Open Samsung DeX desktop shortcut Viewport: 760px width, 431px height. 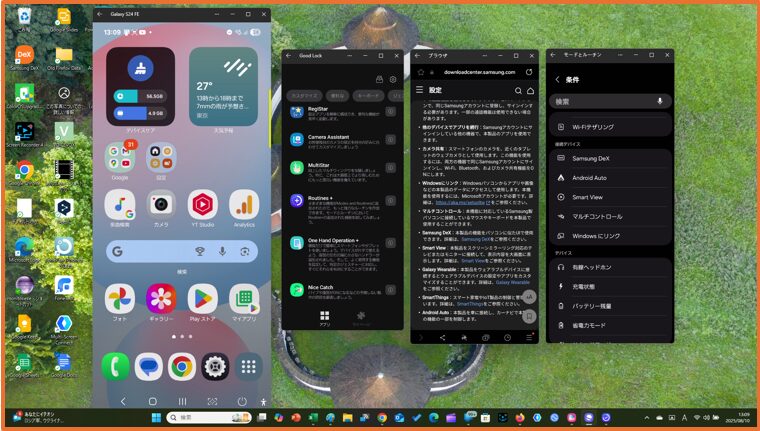[x=24, y=58]
